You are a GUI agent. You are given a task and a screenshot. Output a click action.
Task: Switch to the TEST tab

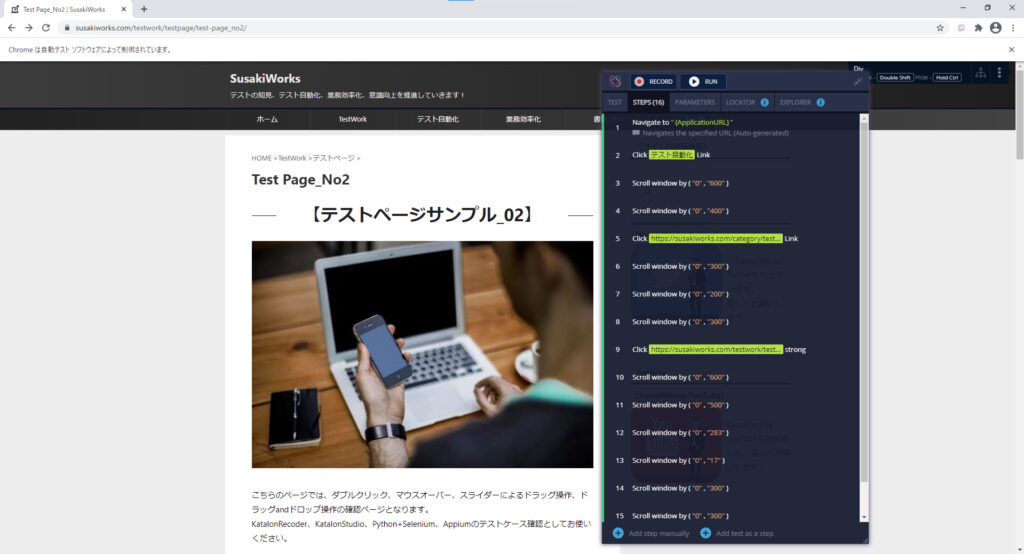615,103
